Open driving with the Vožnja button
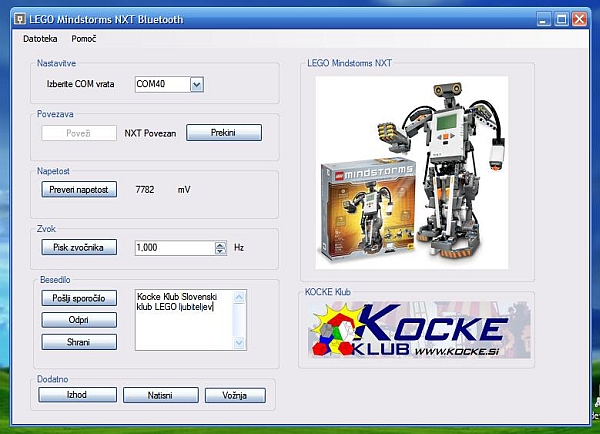 tap(235, 395)
